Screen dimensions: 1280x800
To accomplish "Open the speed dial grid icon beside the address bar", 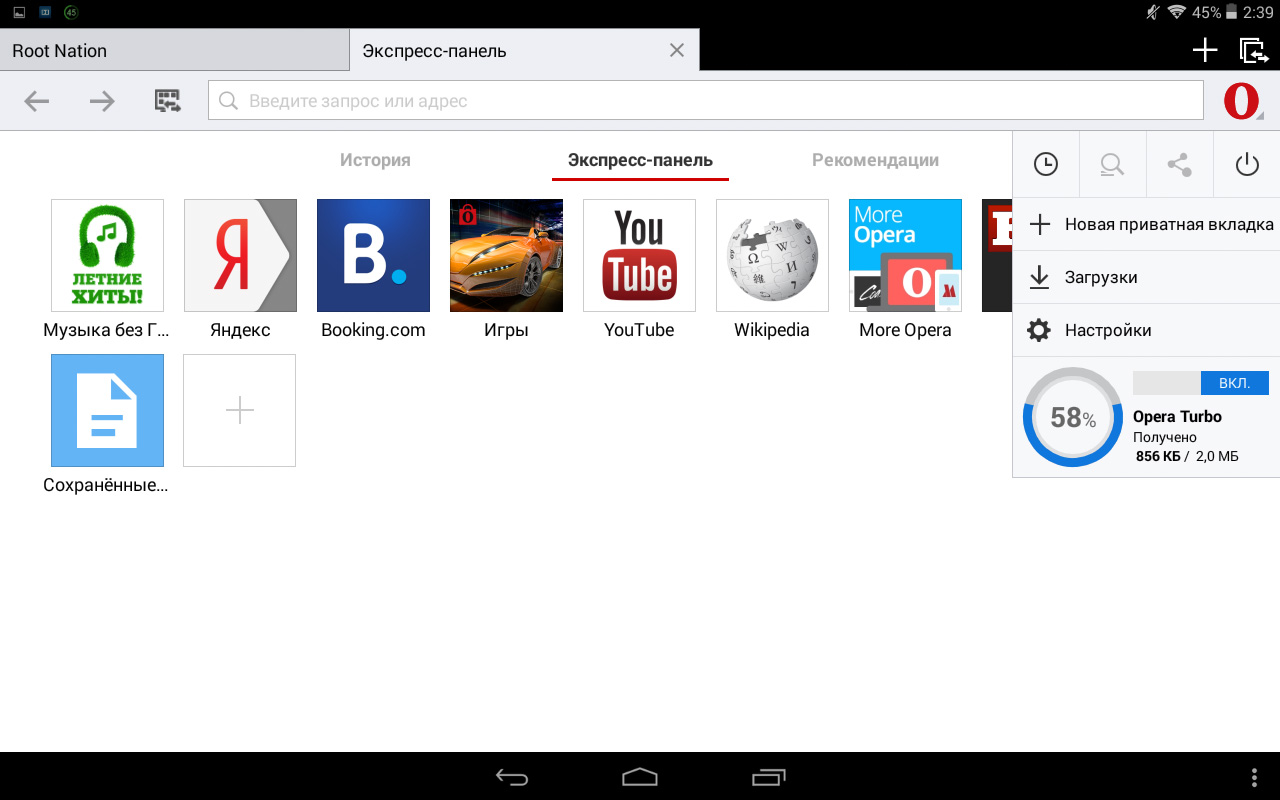I will point(168,100).
